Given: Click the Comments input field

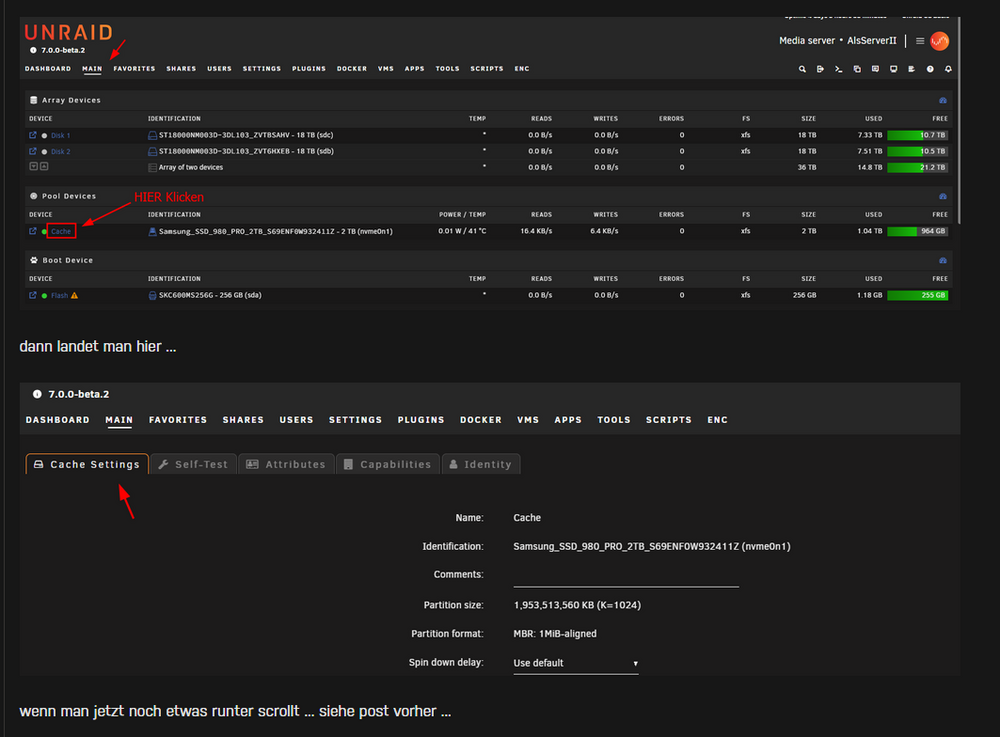Looking at the screenshot, I should pyautogui.click(x=626, y=576).
